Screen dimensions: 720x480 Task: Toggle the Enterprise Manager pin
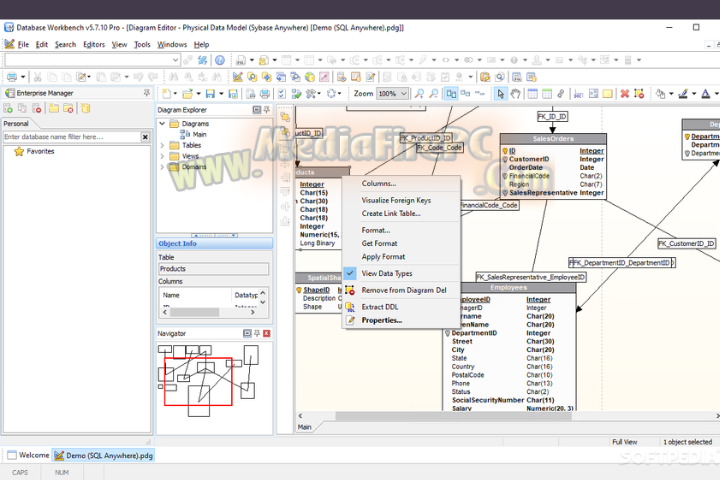tap(146, 93)
